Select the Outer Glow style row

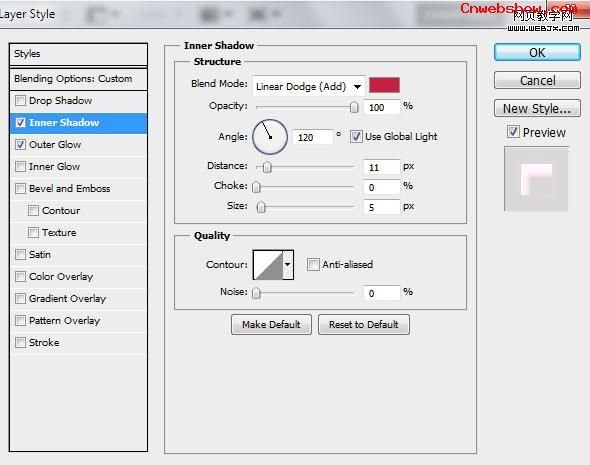click(78, 144)
